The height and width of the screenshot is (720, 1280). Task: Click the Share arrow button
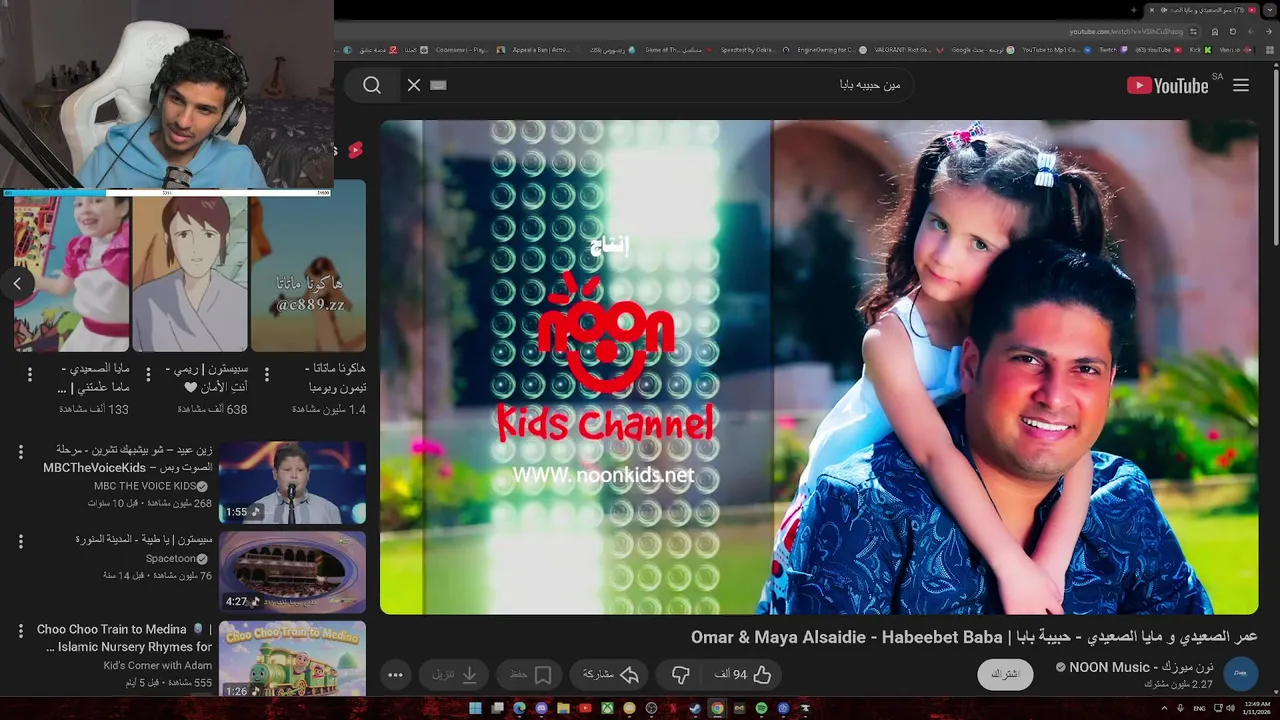611,675
